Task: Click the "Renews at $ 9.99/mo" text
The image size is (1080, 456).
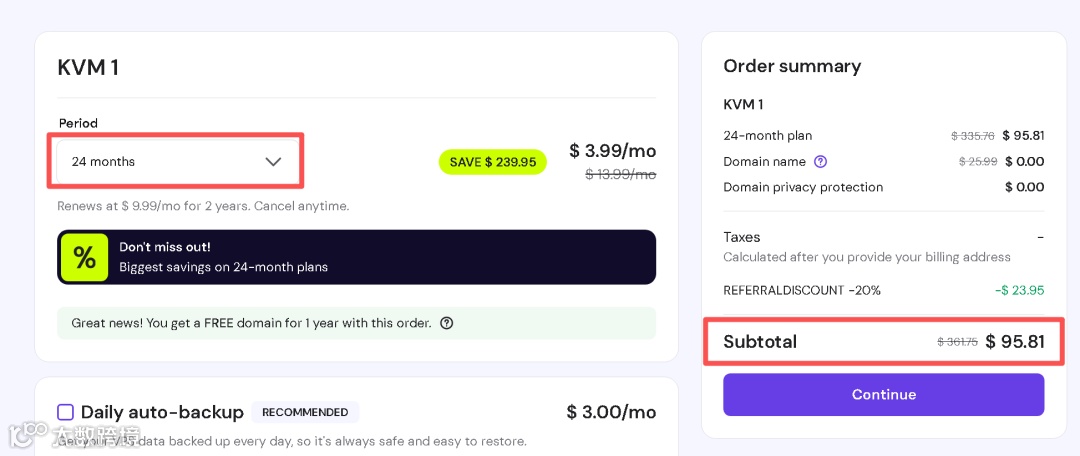Action: pos(203,206)
